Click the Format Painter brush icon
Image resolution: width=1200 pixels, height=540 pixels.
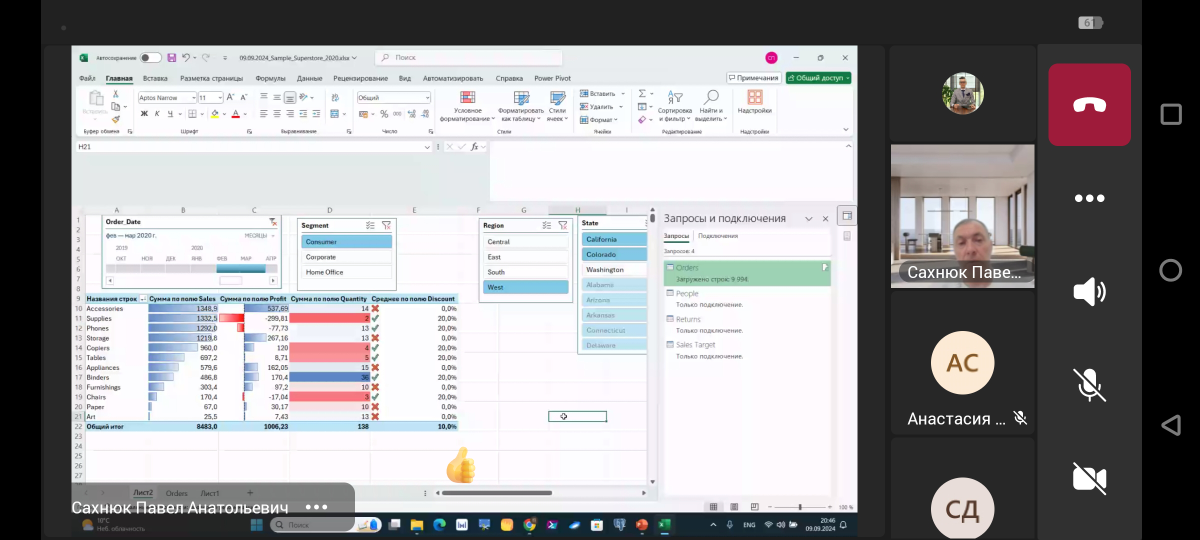(x=116, y=119)
